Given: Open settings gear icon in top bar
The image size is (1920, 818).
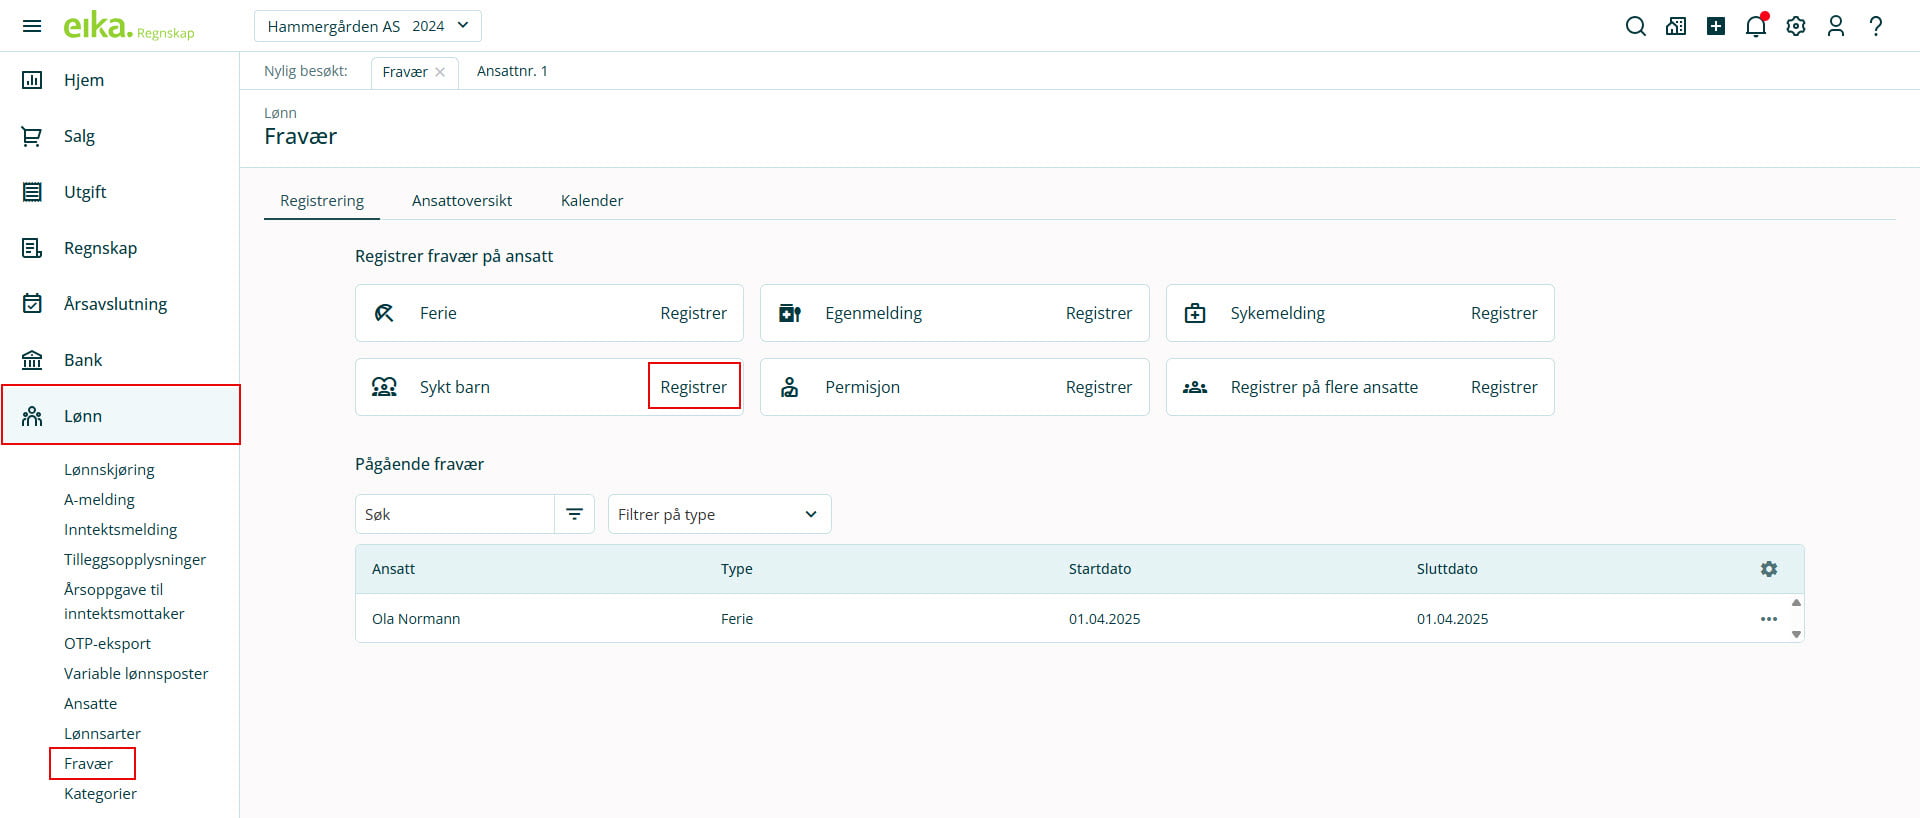Looking at the screenshot, I should [x=1796, y=27].
